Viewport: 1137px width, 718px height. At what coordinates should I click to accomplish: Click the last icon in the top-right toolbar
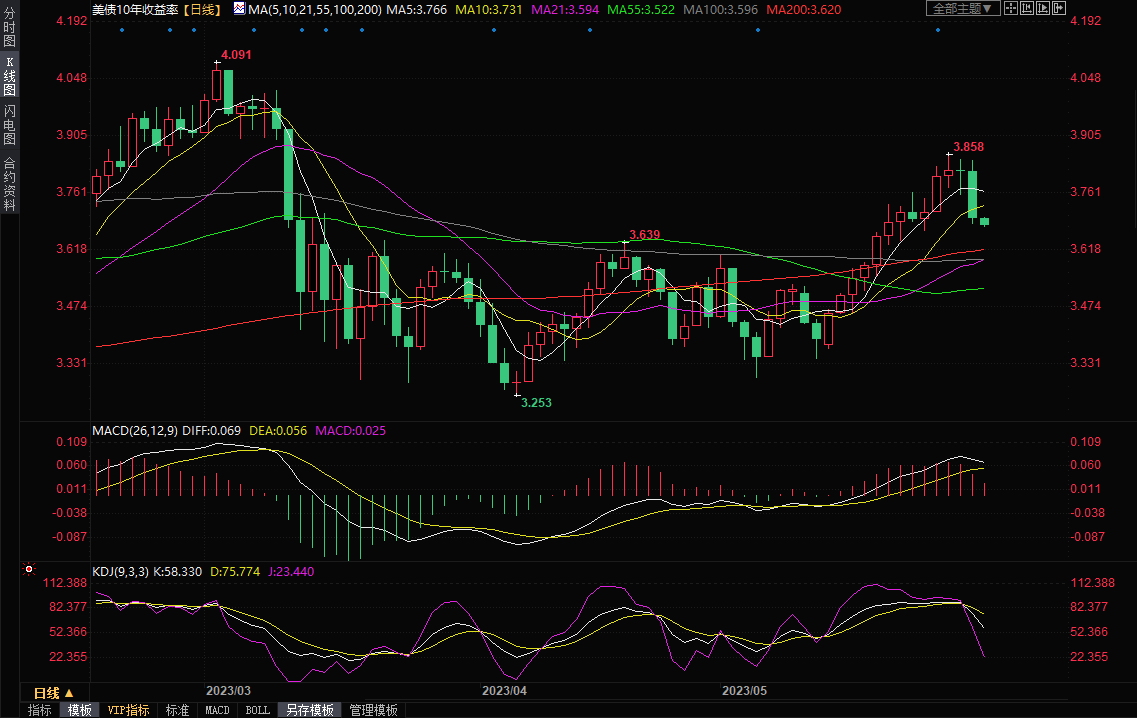[x=1059, y=9]
